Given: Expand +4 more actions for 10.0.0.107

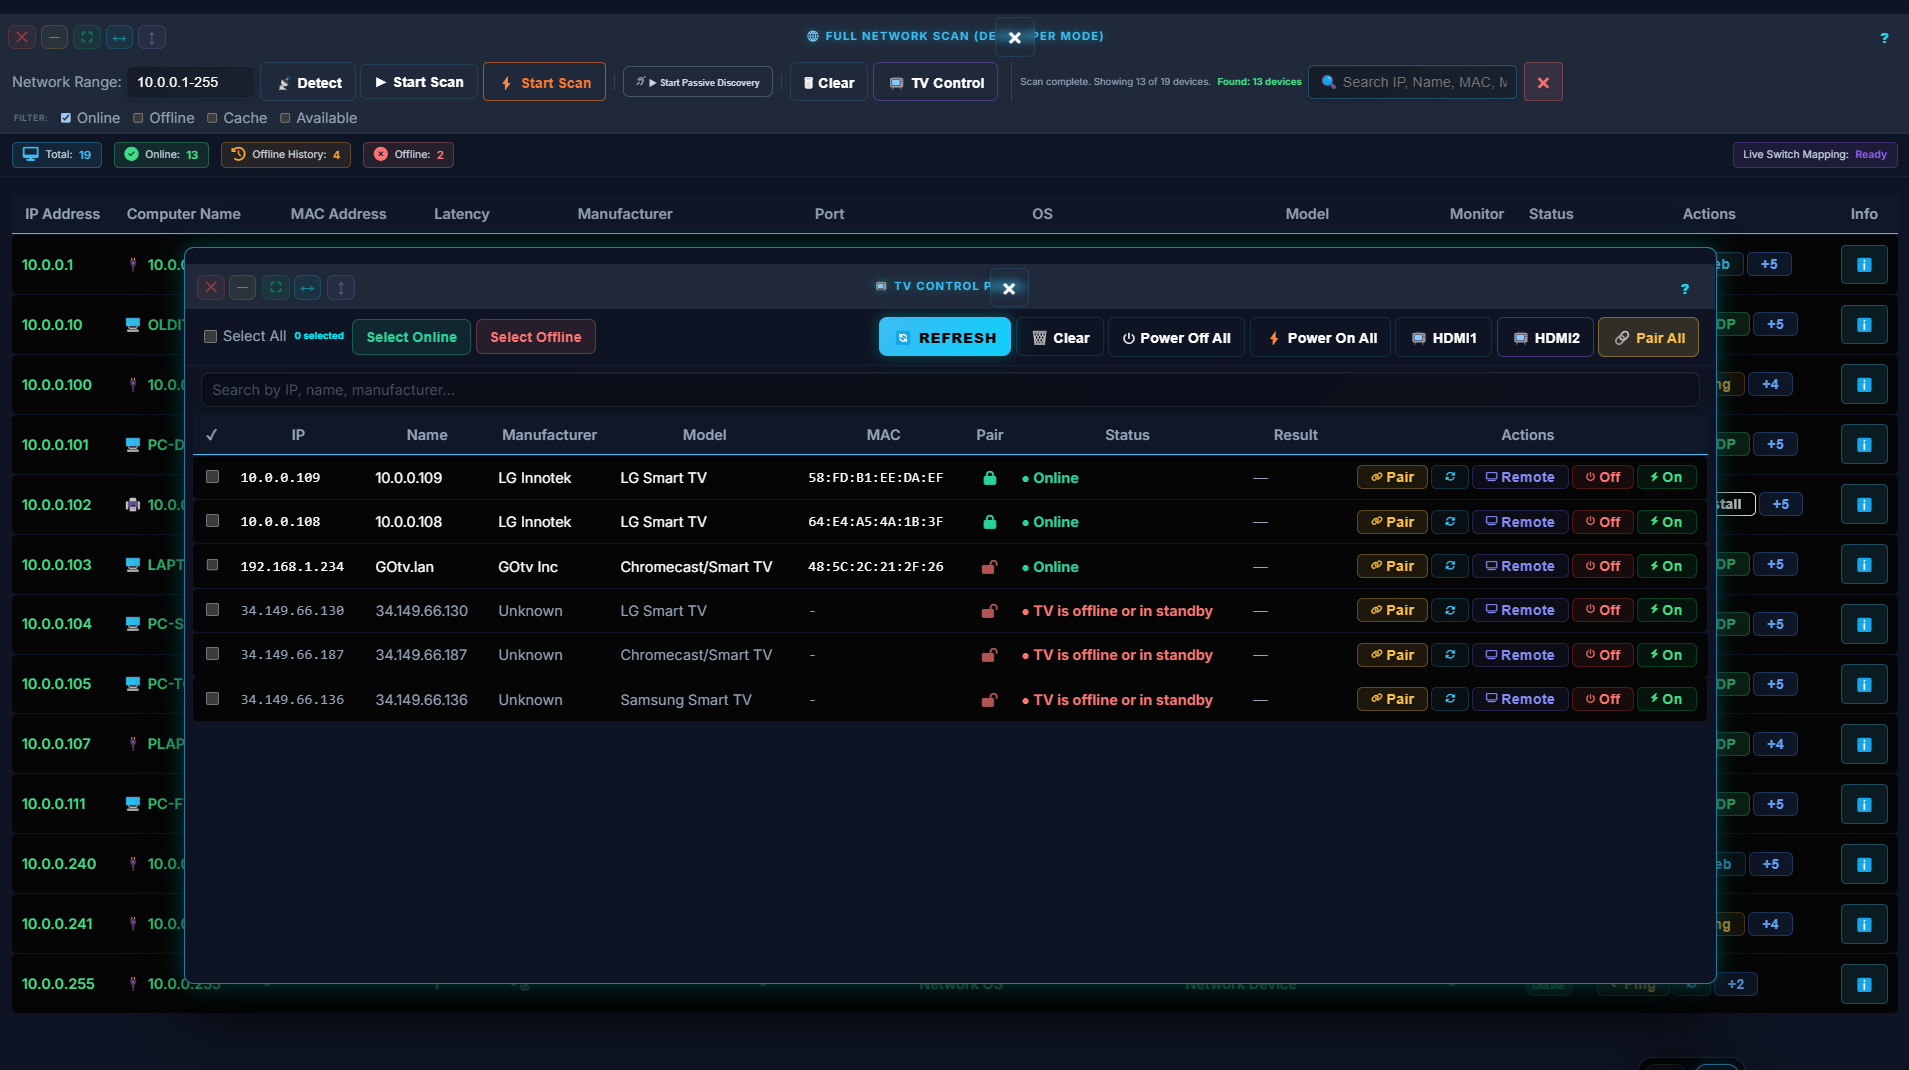Looking at the screenshot, I should pyautogui.click(x=1775, y=744).
